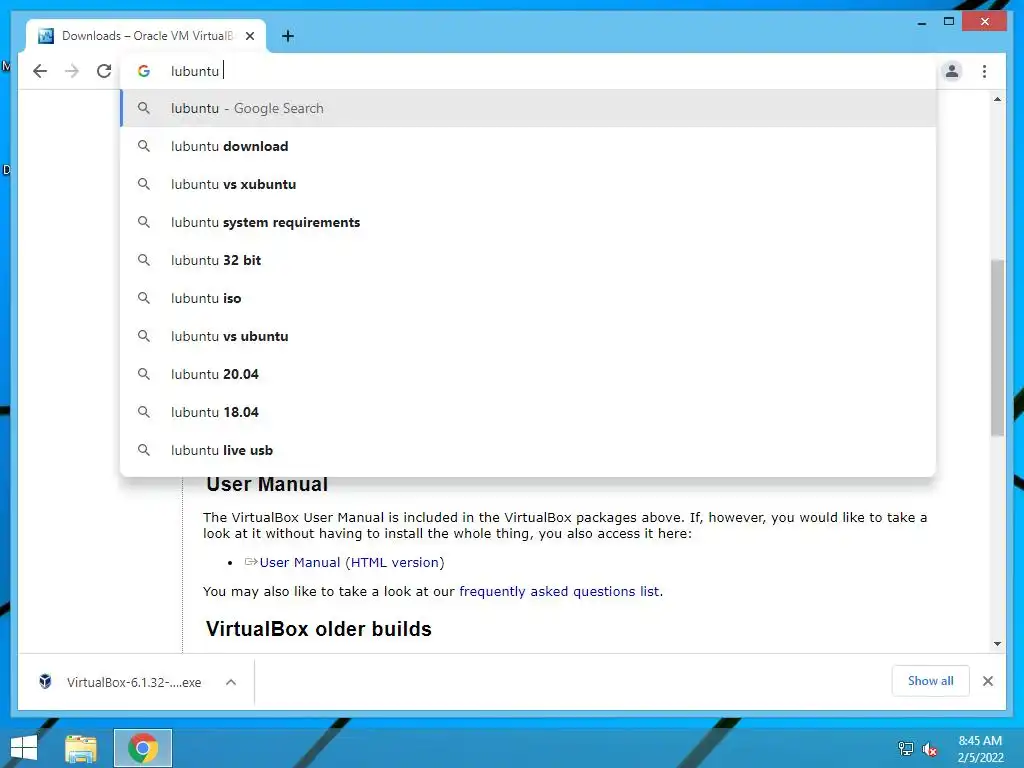Image resolution: width=1024 pixels, height=768 pixels.
Task: Open the Windows Start button
Action: (x=24, y=748)
